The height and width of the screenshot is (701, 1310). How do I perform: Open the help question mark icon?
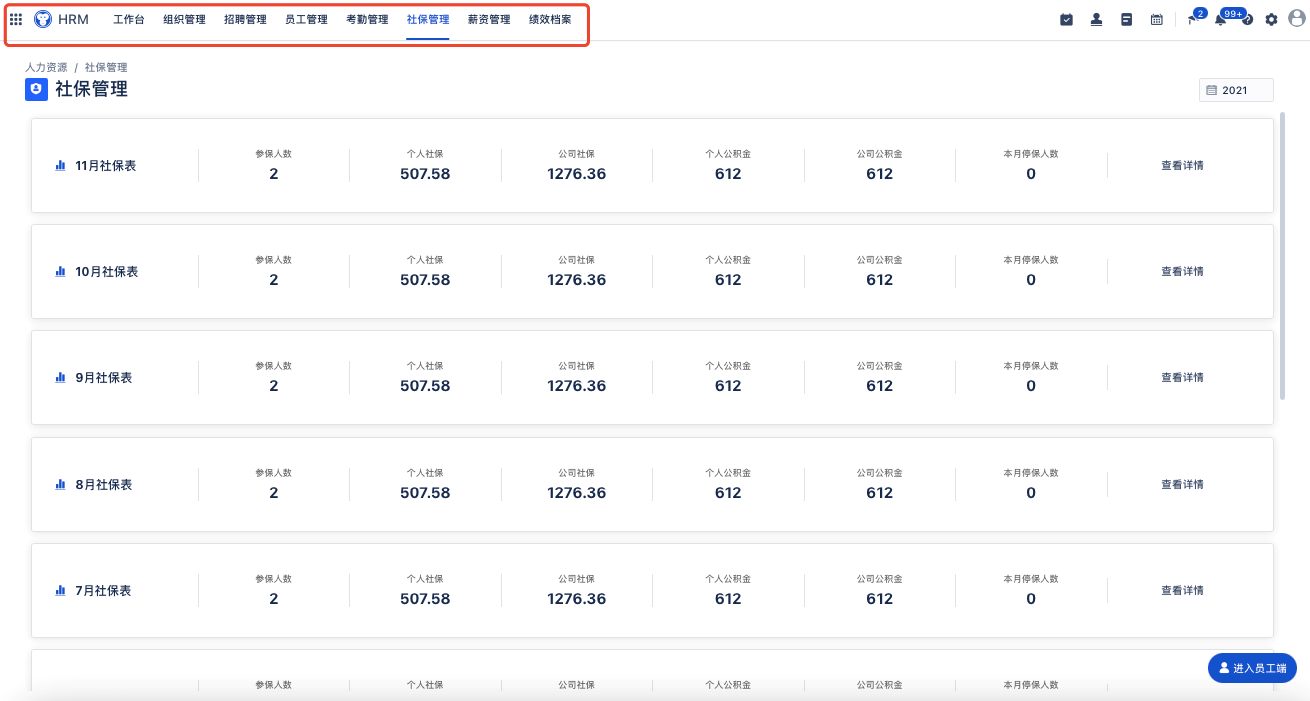[x=1247, y=20]
